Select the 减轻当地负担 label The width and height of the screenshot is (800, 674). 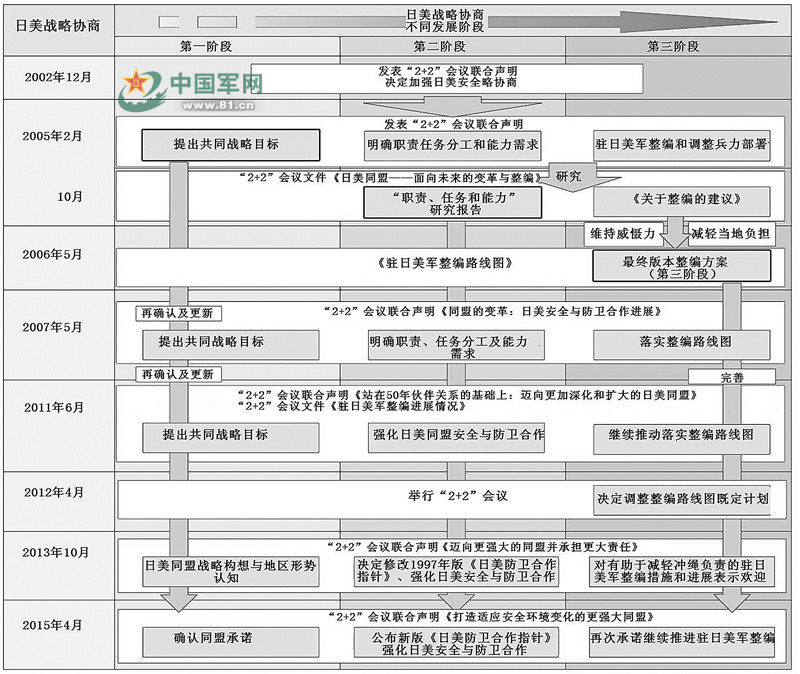tap(731, 234)
